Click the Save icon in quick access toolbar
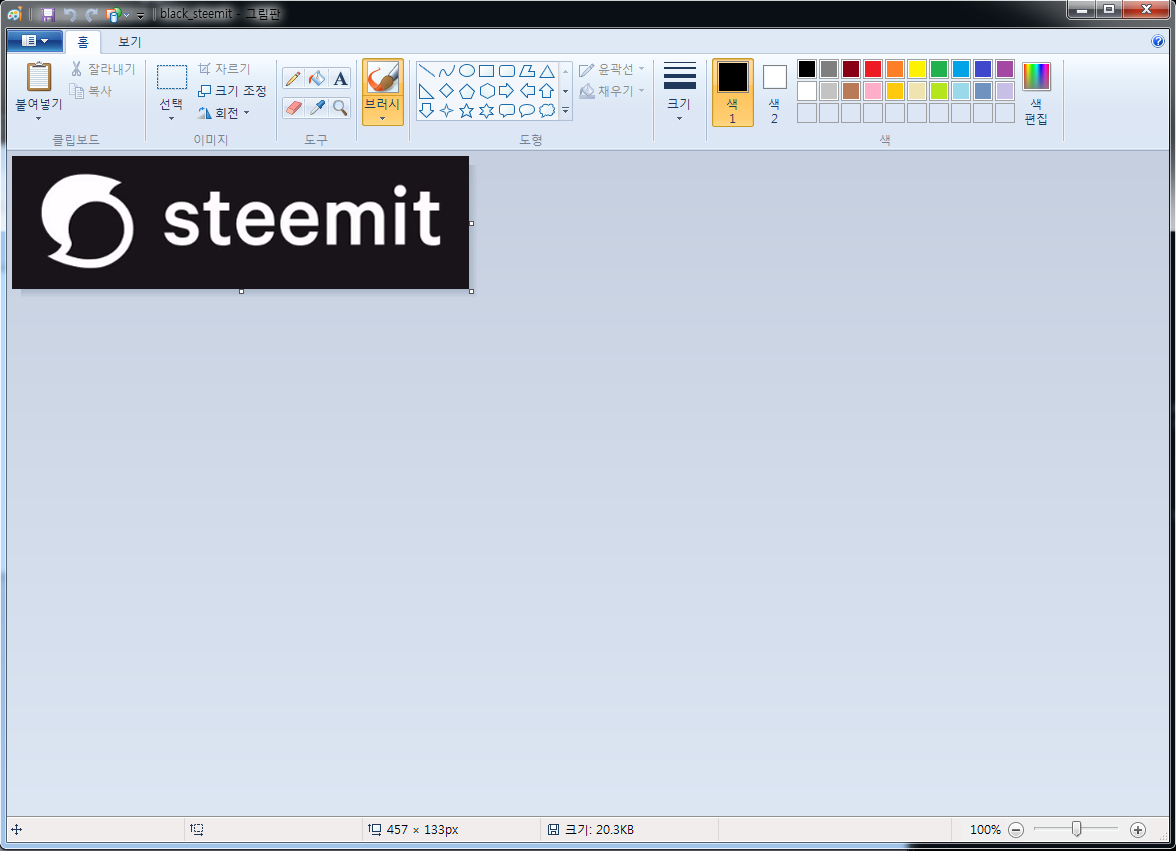 tap(48, 14)
